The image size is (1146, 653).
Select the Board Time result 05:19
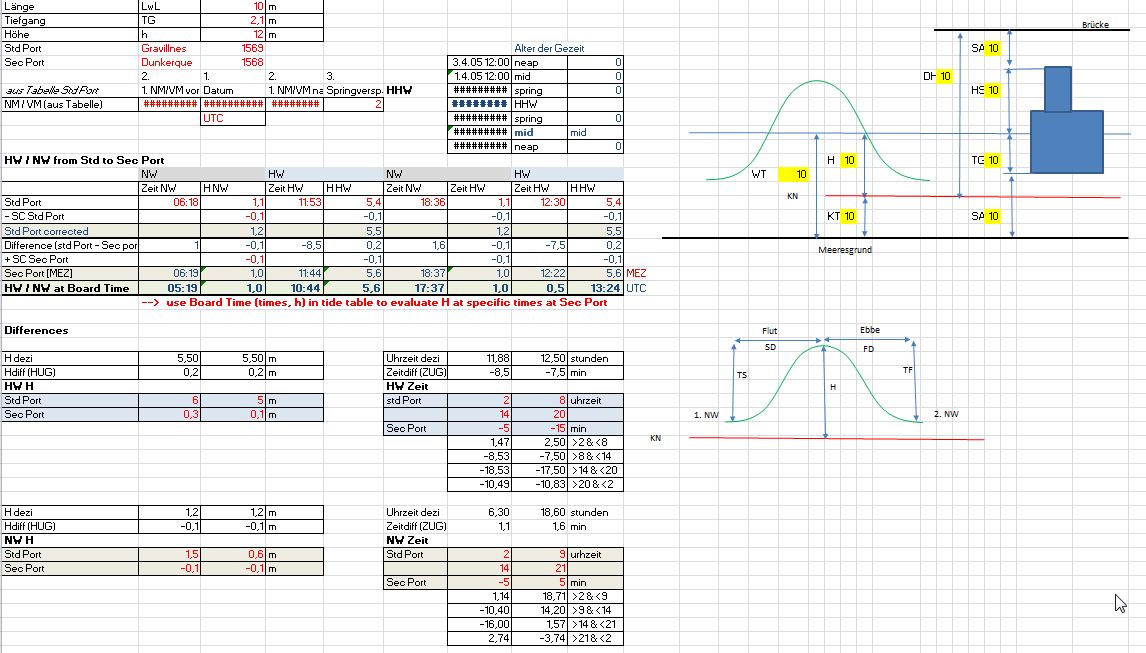170,288
